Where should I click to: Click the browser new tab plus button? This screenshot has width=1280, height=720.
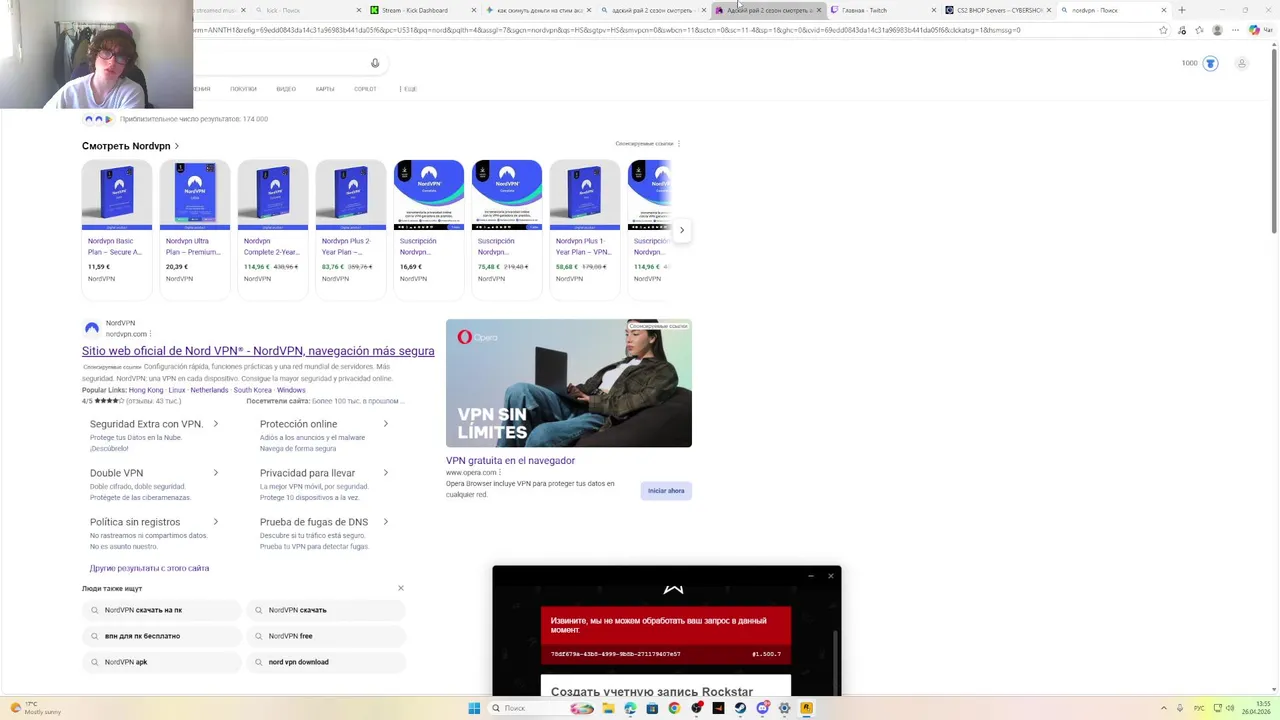coord(1182,10)
